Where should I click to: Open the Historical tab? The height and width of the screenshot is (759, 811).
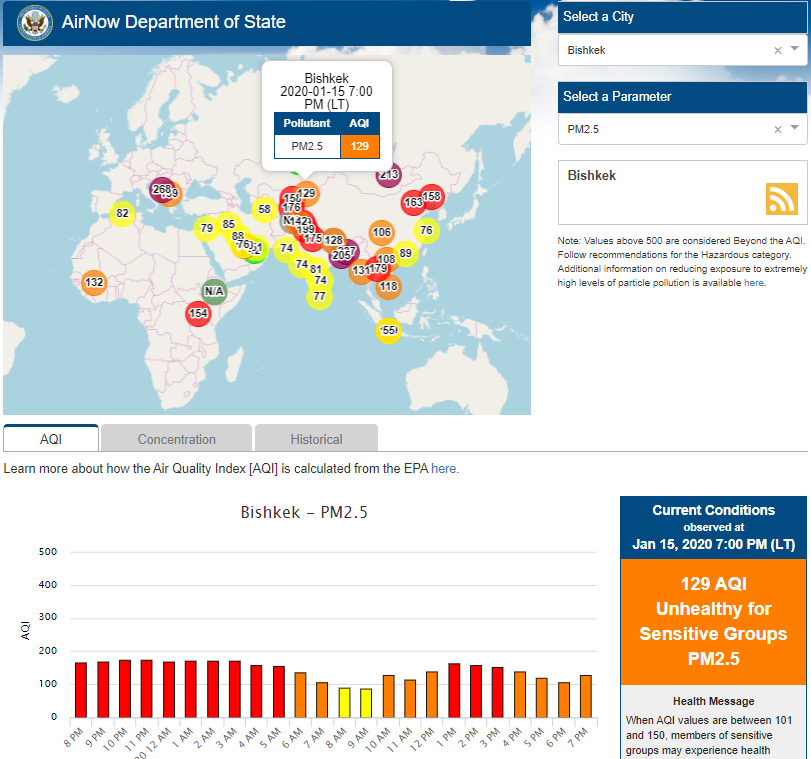coord(316,439)
